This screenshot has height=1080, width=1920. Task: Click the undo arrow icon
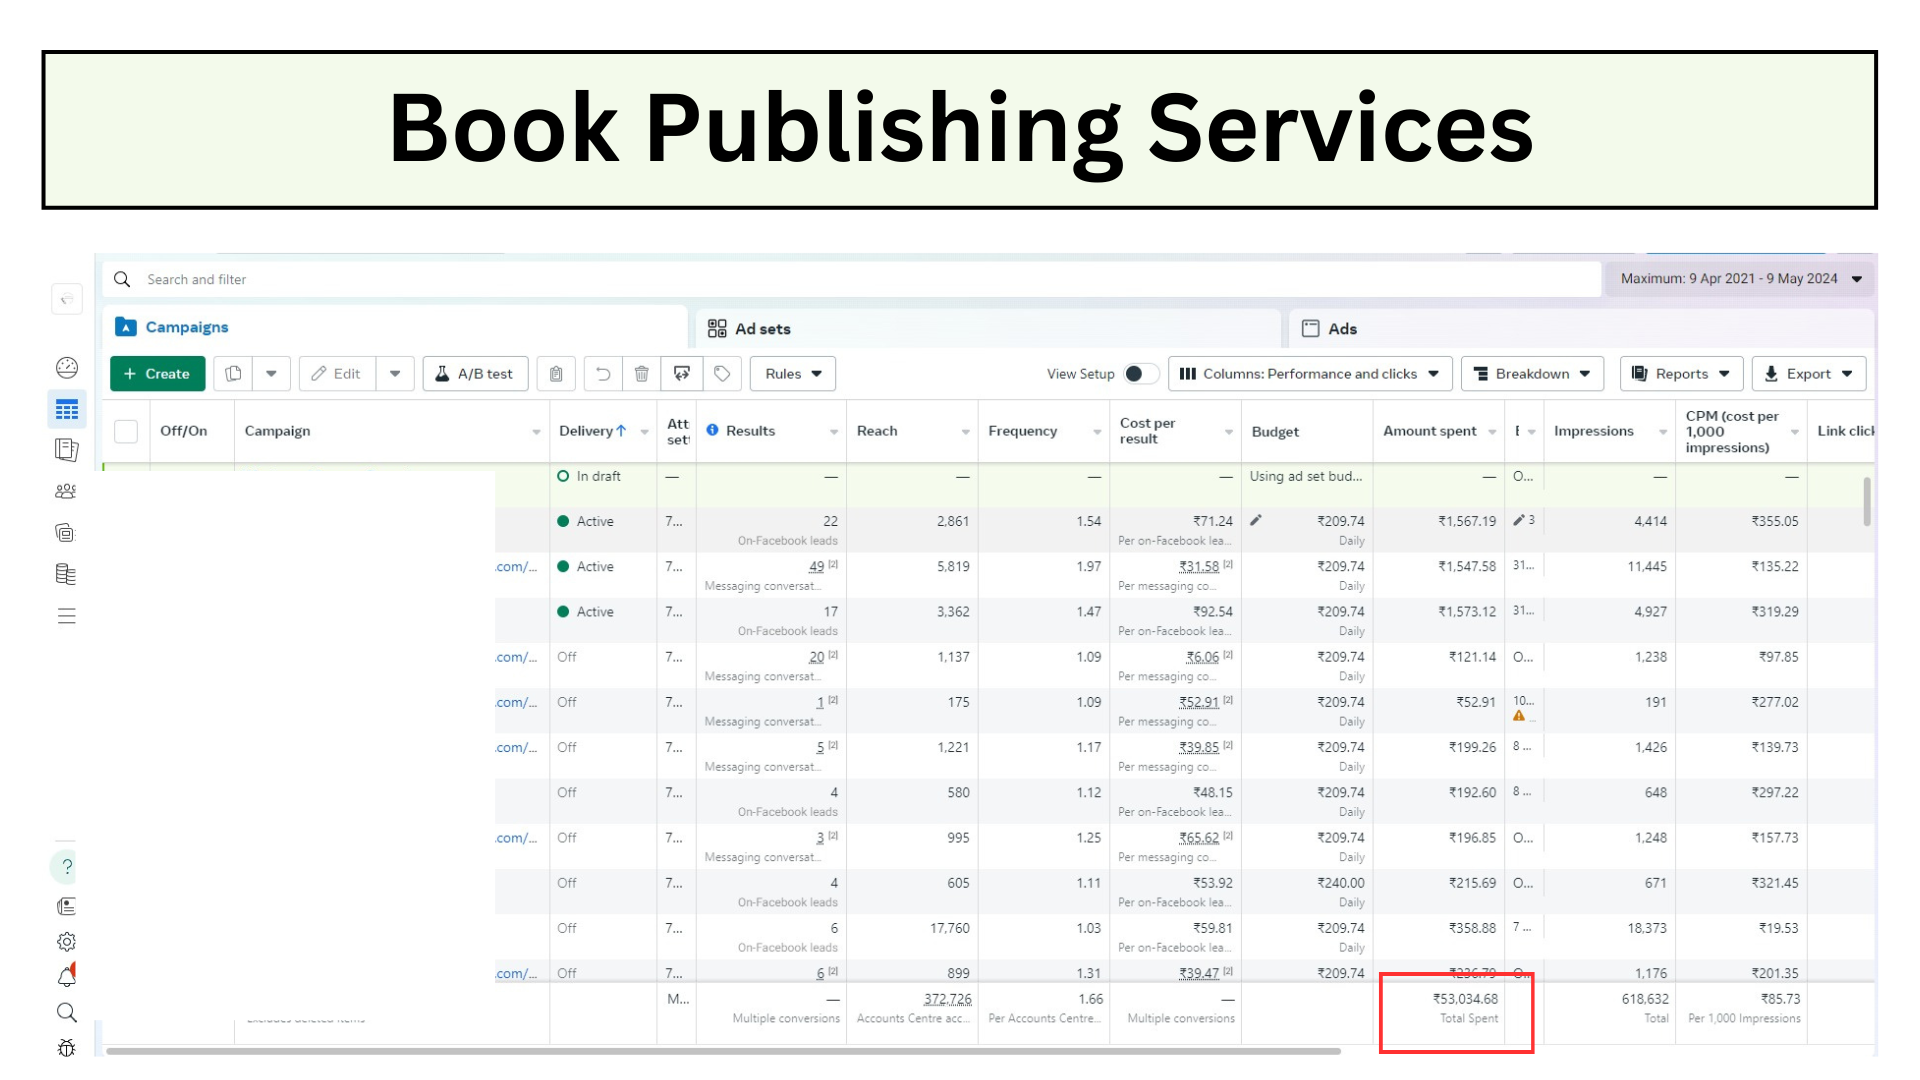pos(602,374)
